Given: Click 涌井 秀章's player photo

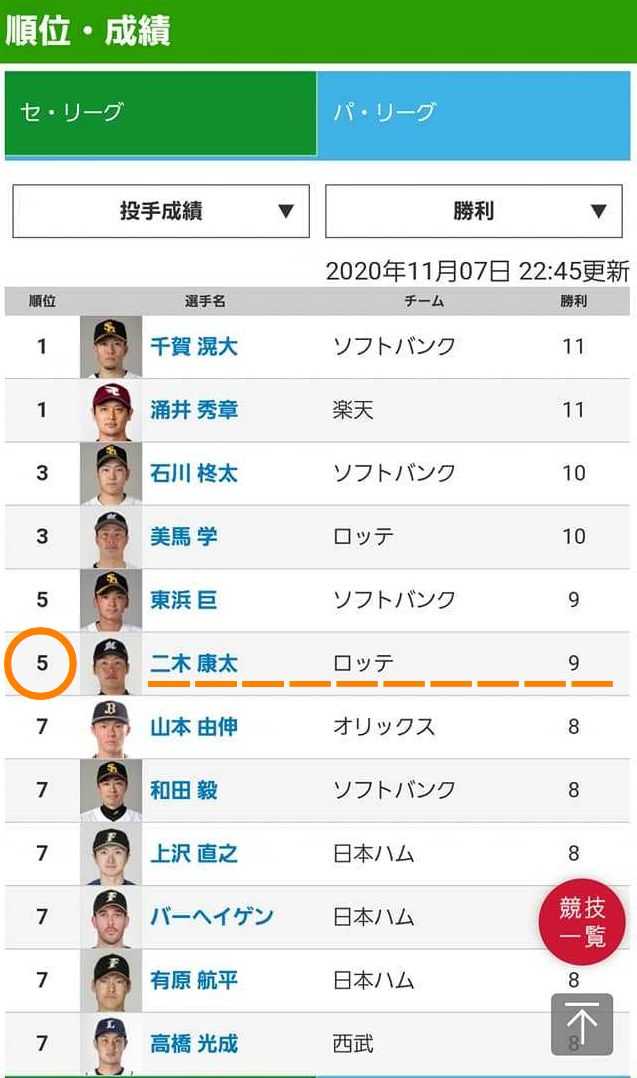Looking at the screenshot, I should pos(111,410).
